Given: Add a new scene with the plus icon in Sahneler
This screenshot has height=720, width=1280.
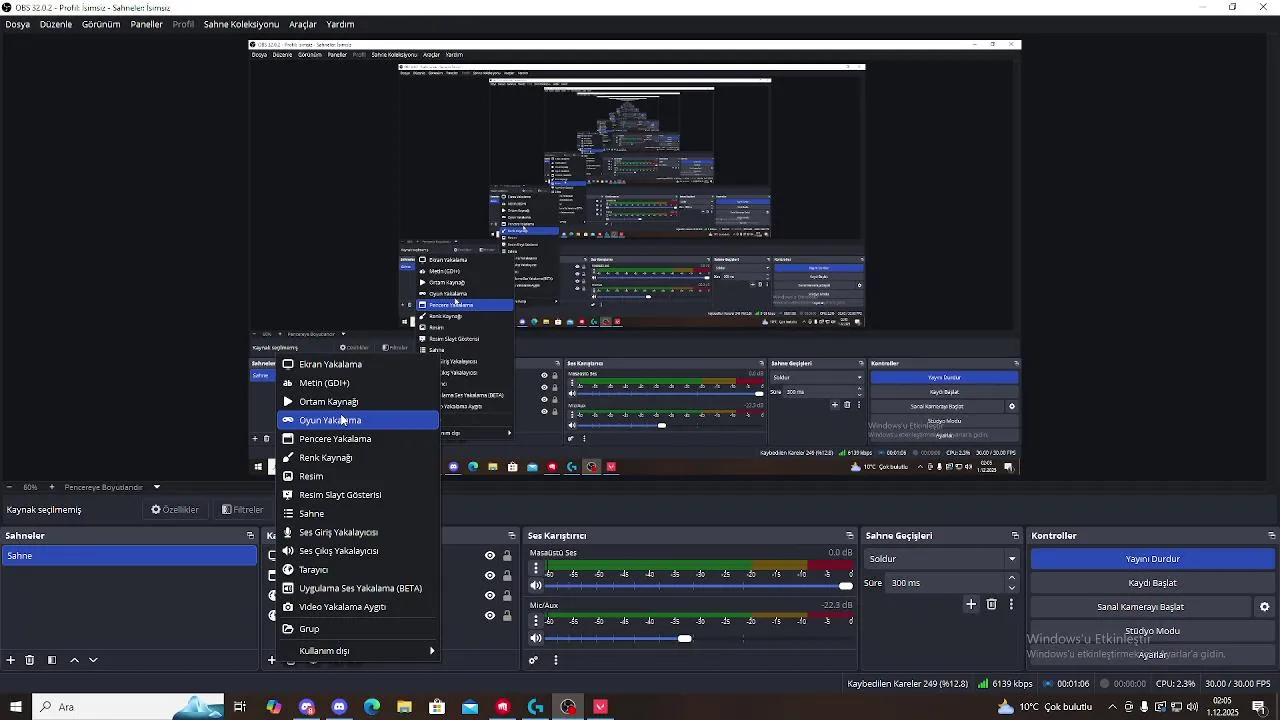Looking at the screenshot, I should pyautogui.click(x=10, y=660).
